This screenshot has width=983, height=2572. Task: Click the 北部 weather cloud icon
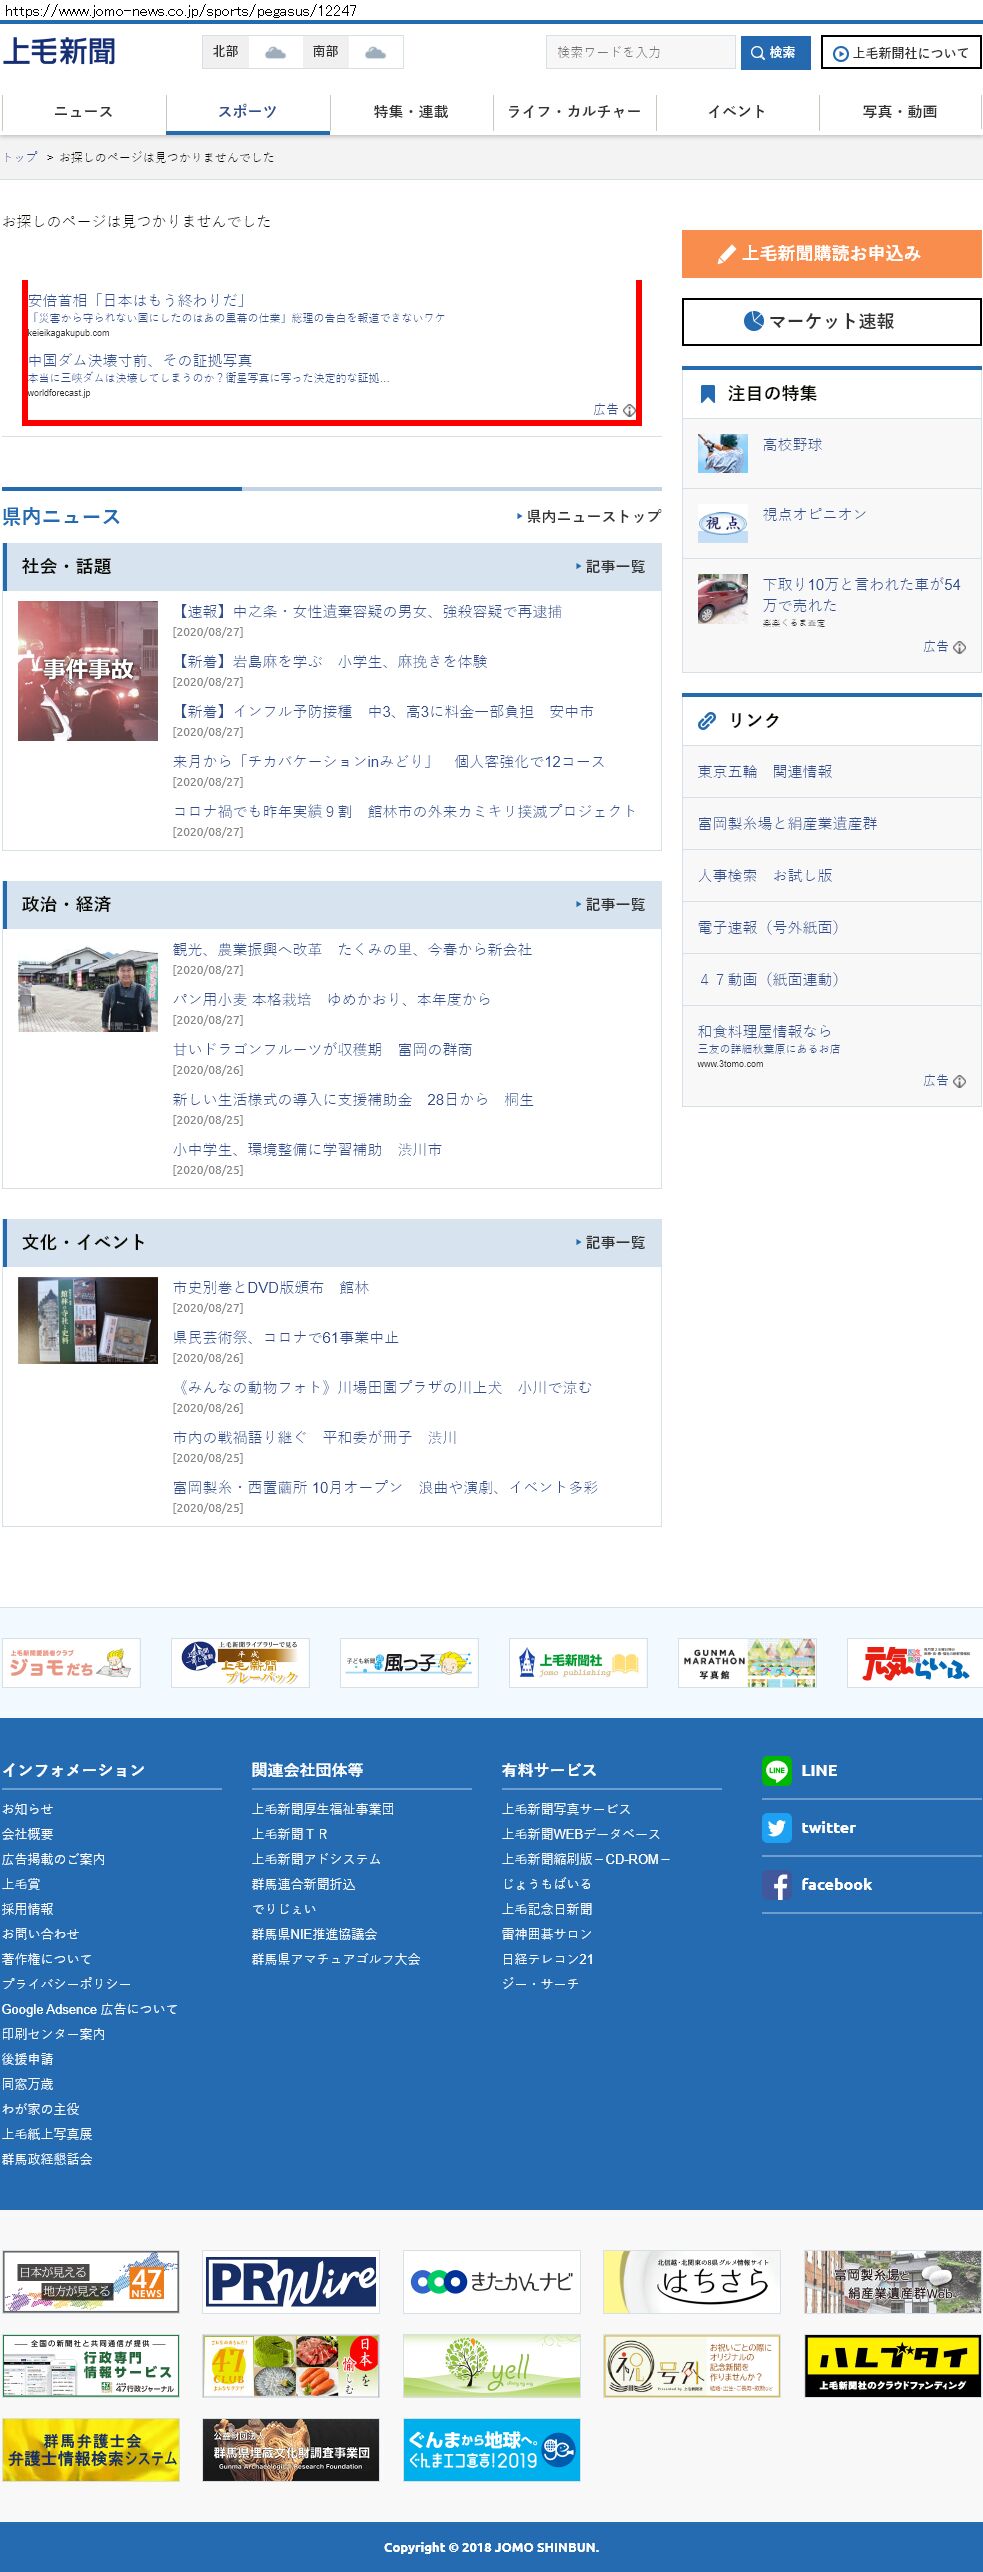click(x=275, y=52)
